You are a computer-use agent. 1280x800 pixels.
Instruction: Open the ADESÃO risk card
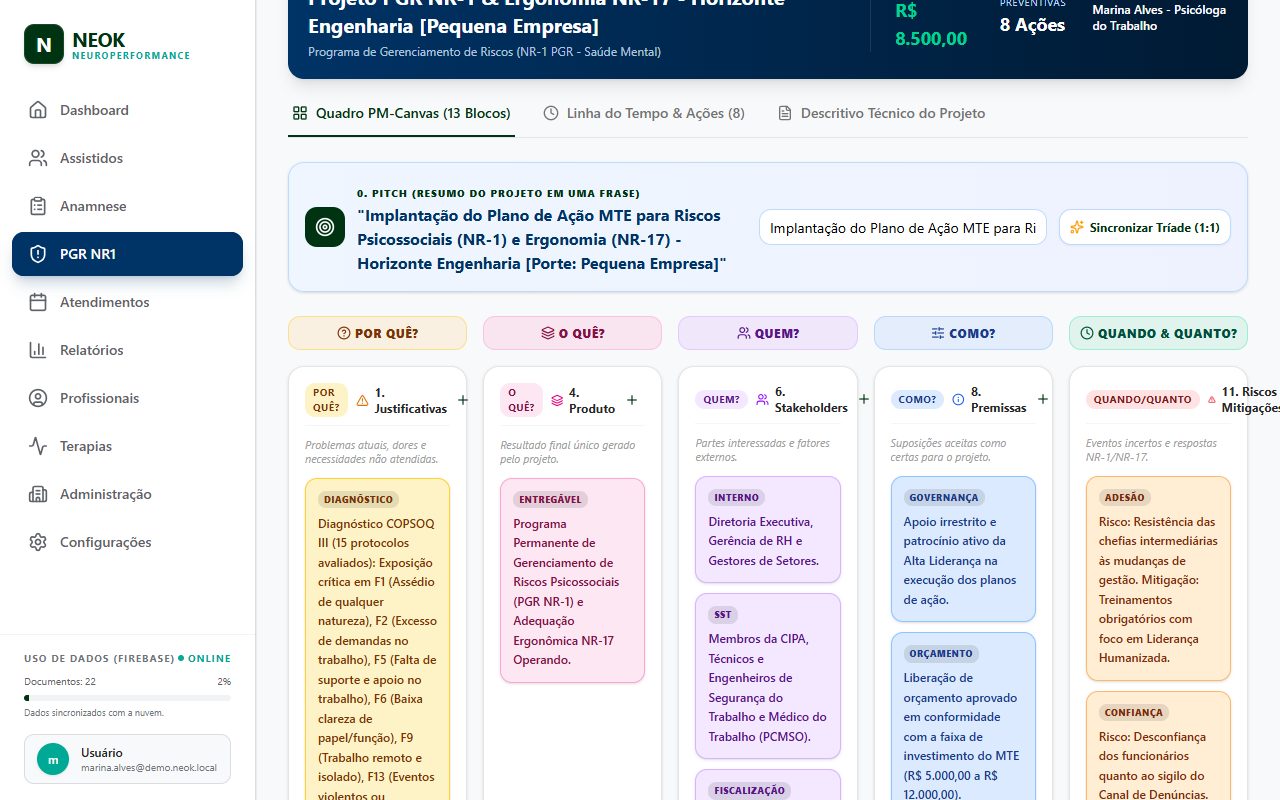(x=1158, y=578)
